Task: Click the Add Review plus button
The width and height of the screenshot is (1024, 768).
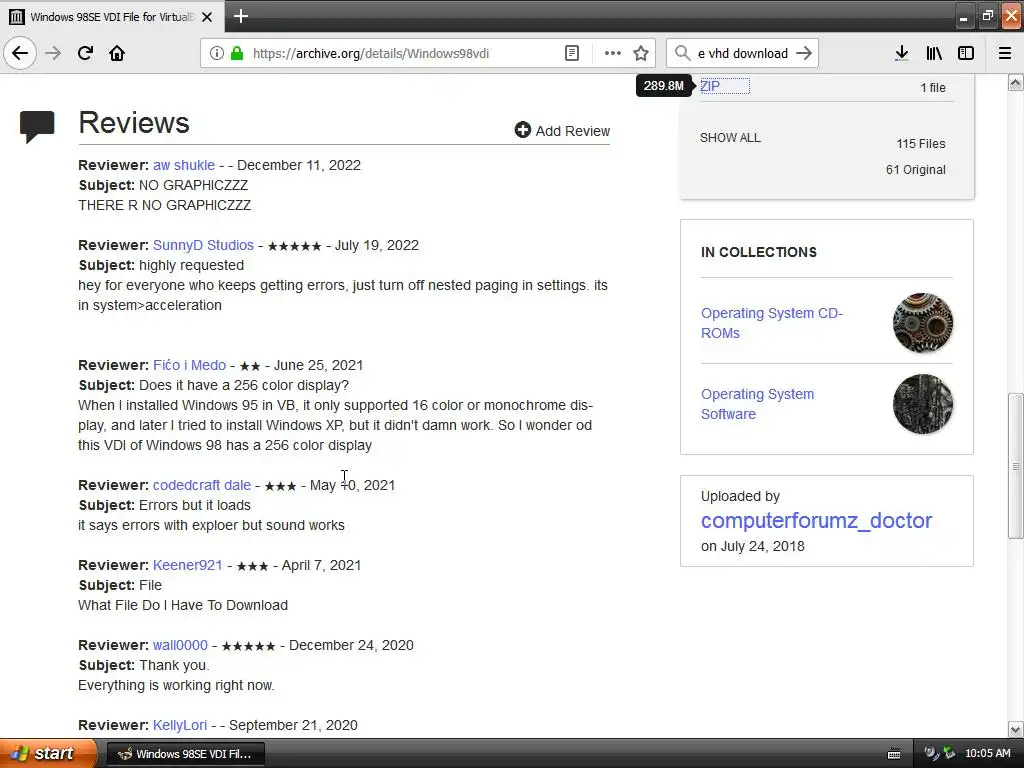Action: pyautogui.click(x=562, y=131)
